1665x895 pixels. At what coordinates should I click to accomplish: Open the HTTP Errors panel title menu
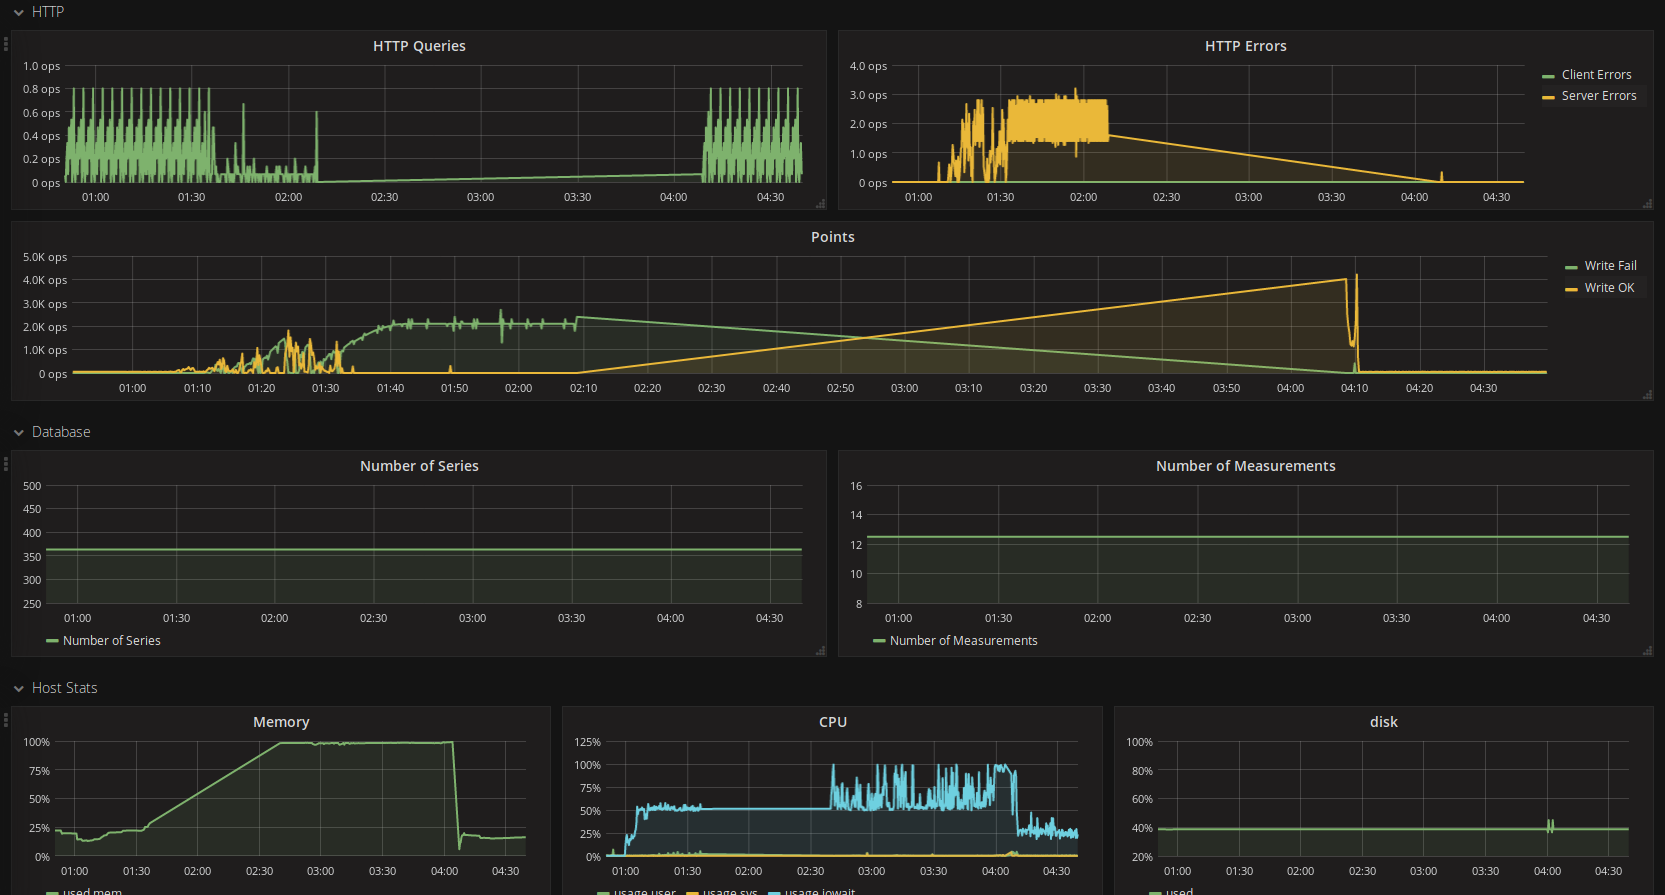click(1245, 46)
